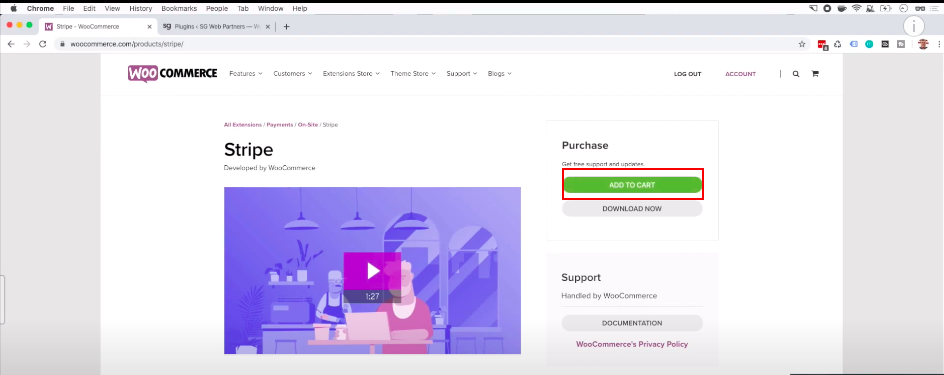The image size is (944, 375).
Task: Click the recycle-arrows extension icon
Action: pyautogui.click(x=837, y=44)
